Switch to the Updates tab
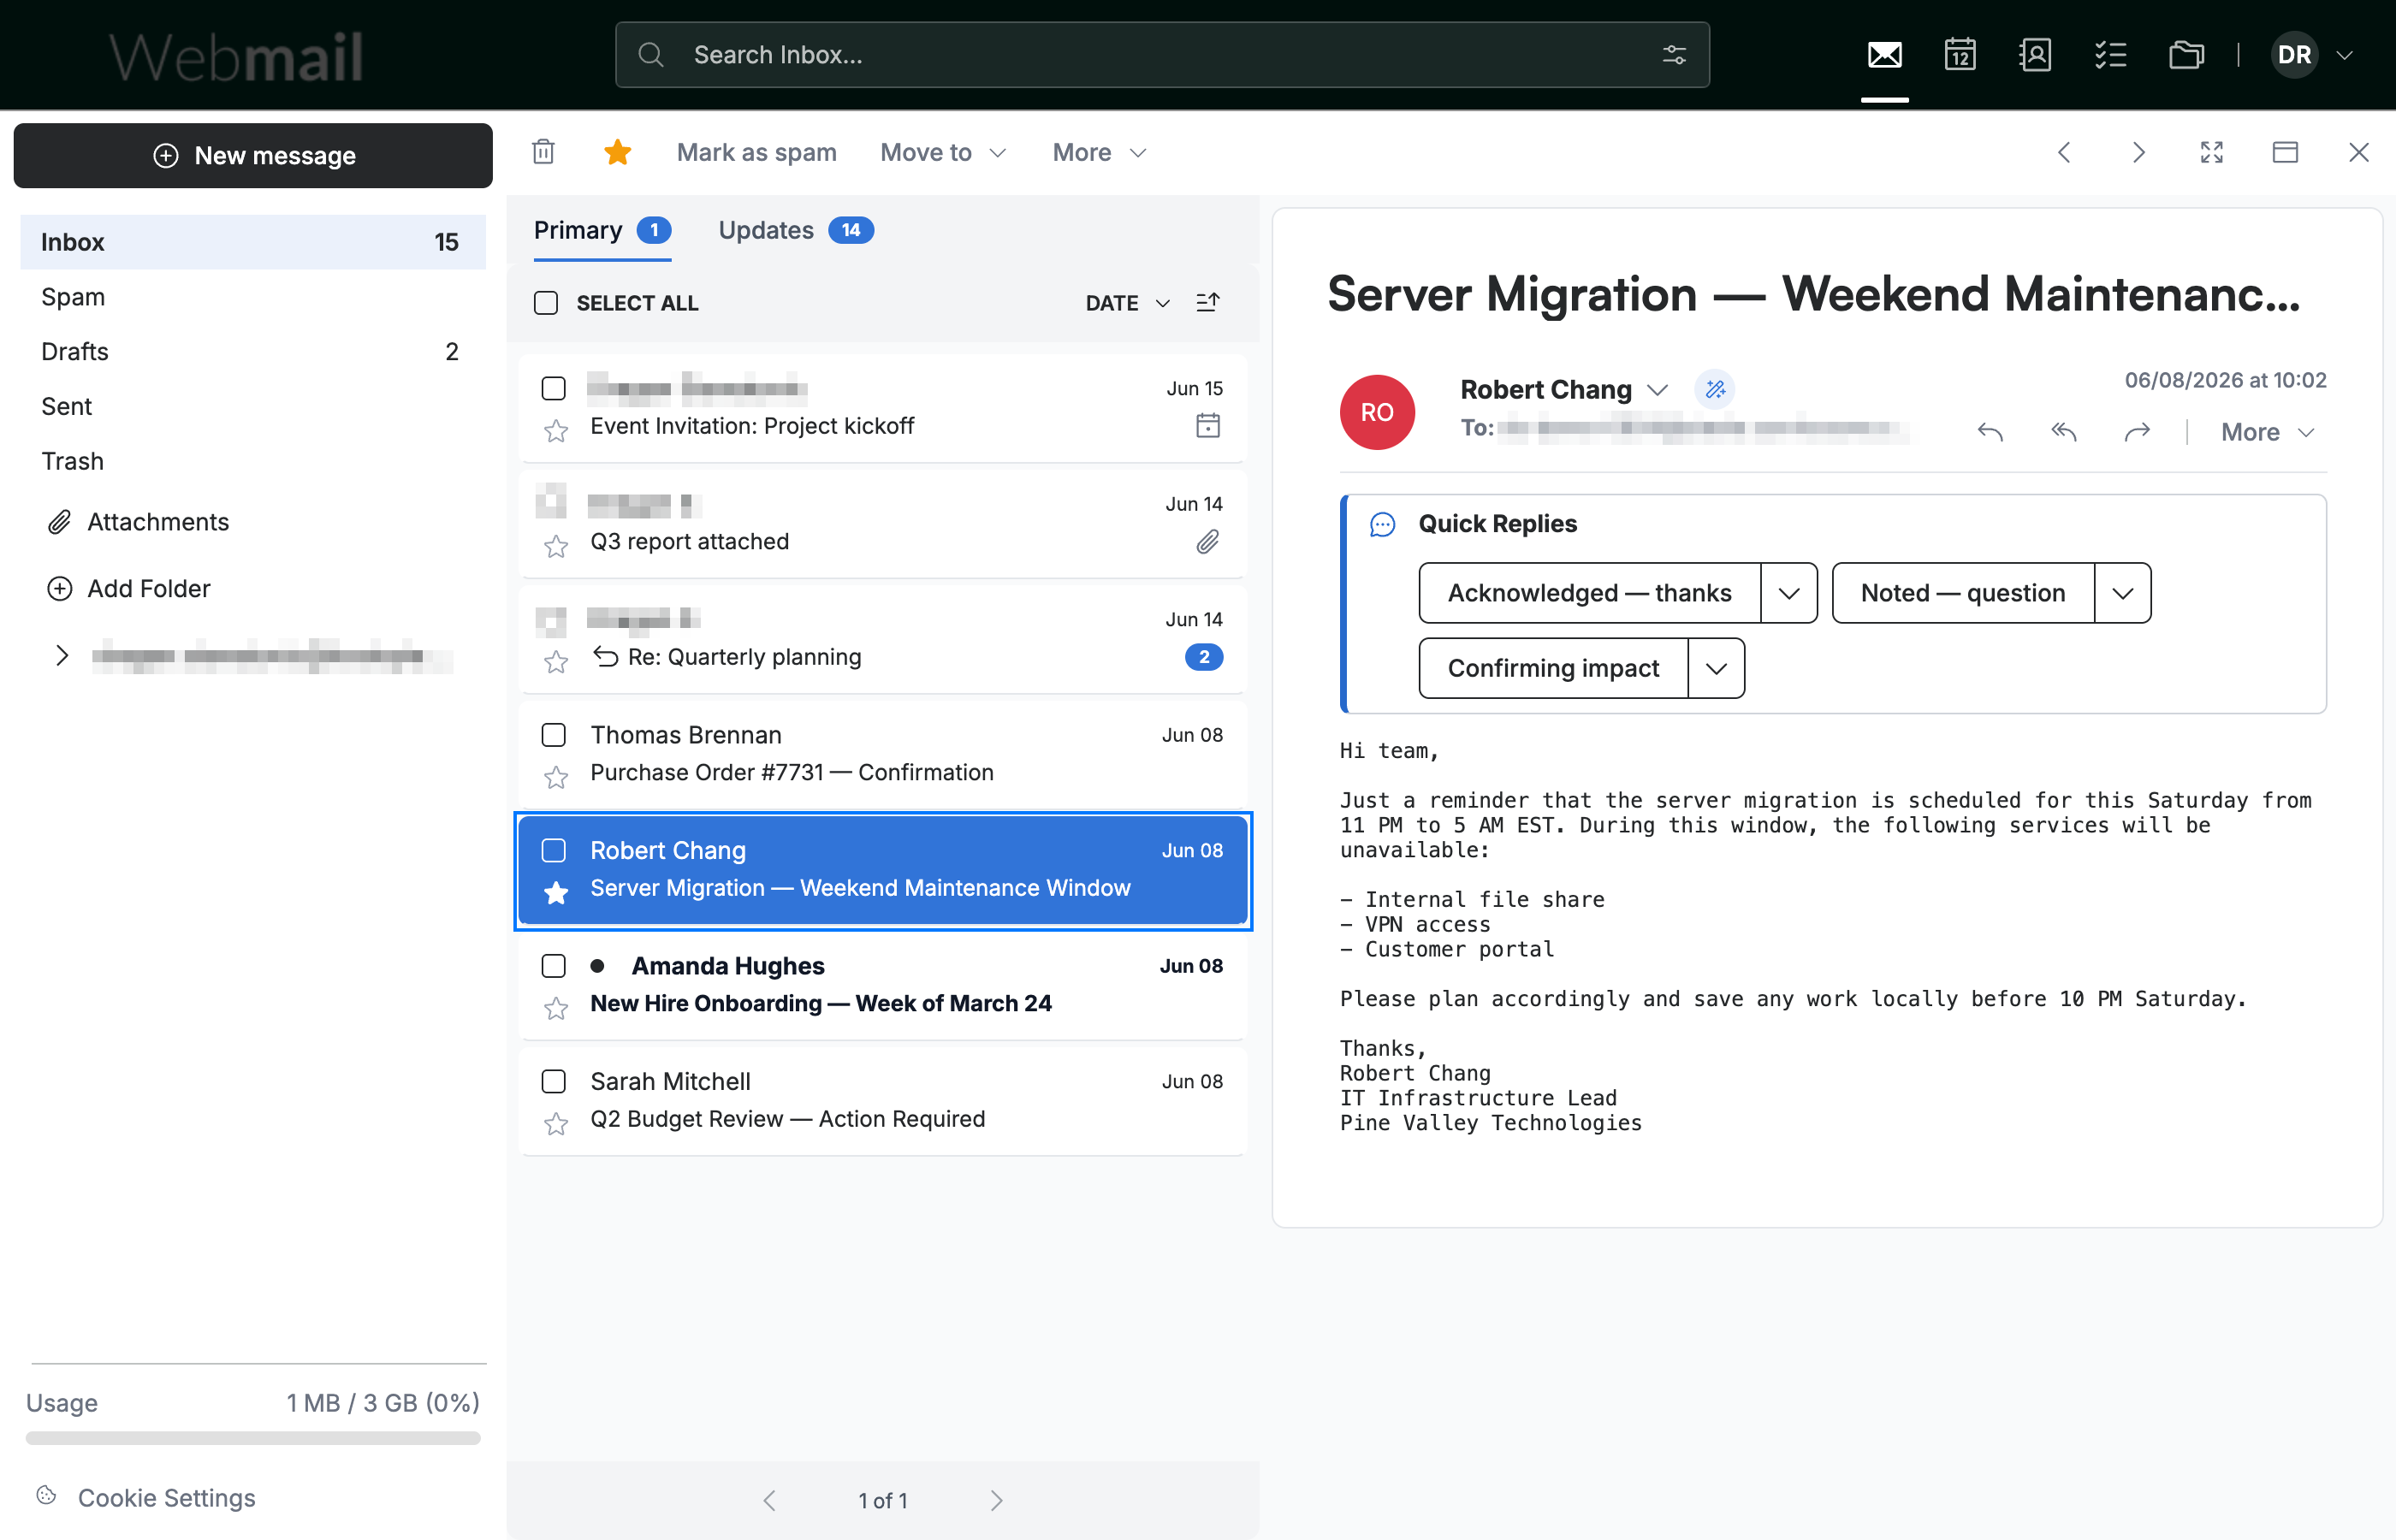2396x1540 pixels. 796,230
